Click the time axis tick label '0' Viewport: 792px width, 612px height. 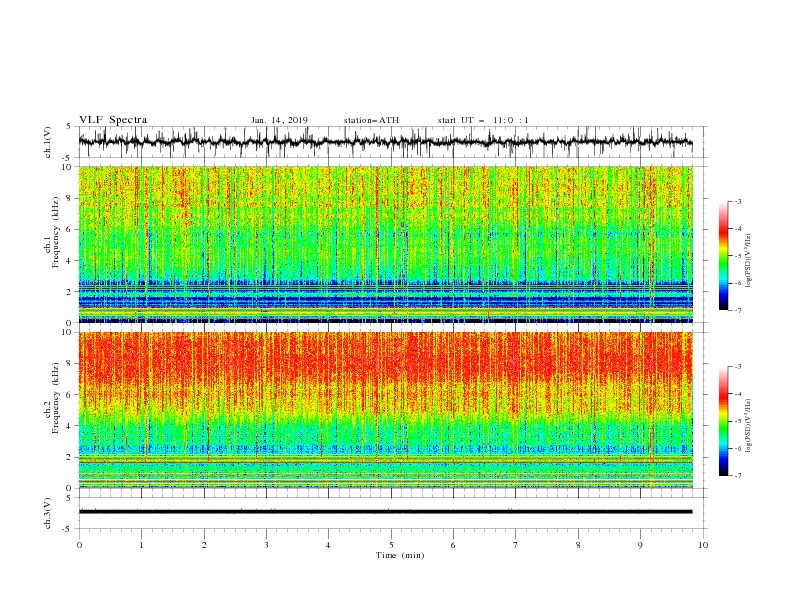[79, 545]
